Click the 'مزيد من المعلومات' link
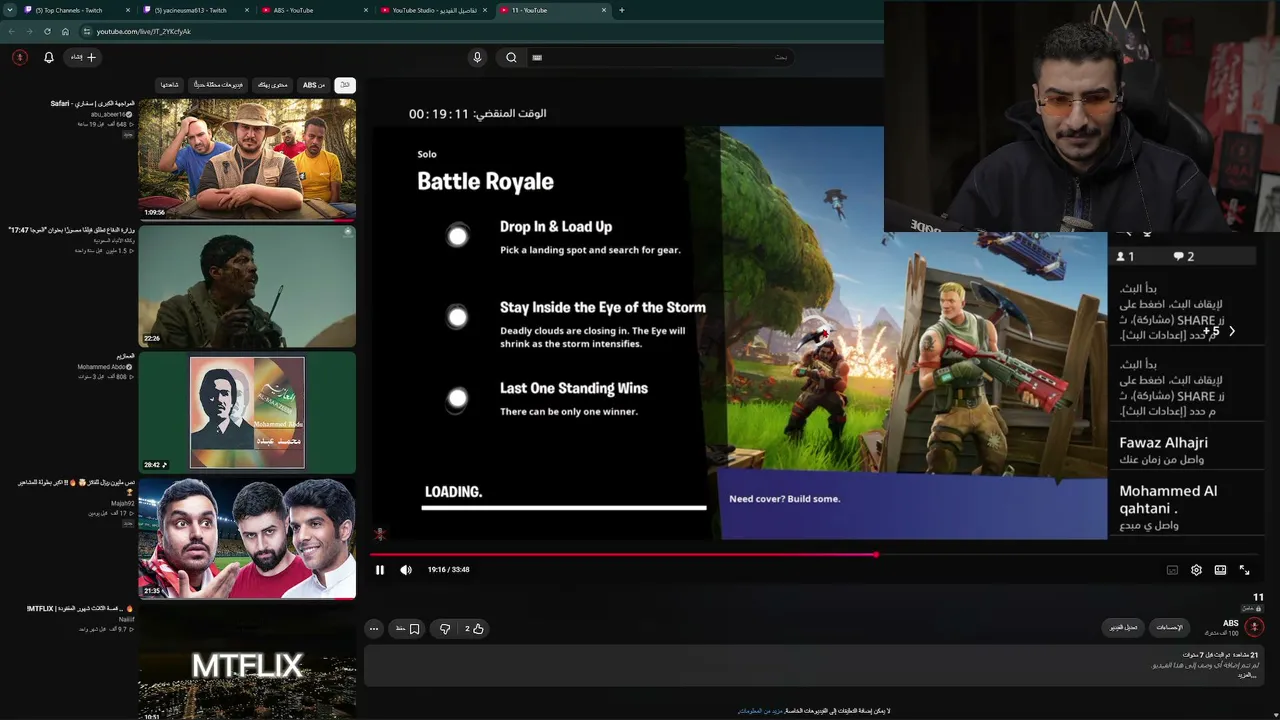1280x720 pixels. pos(760,711)
